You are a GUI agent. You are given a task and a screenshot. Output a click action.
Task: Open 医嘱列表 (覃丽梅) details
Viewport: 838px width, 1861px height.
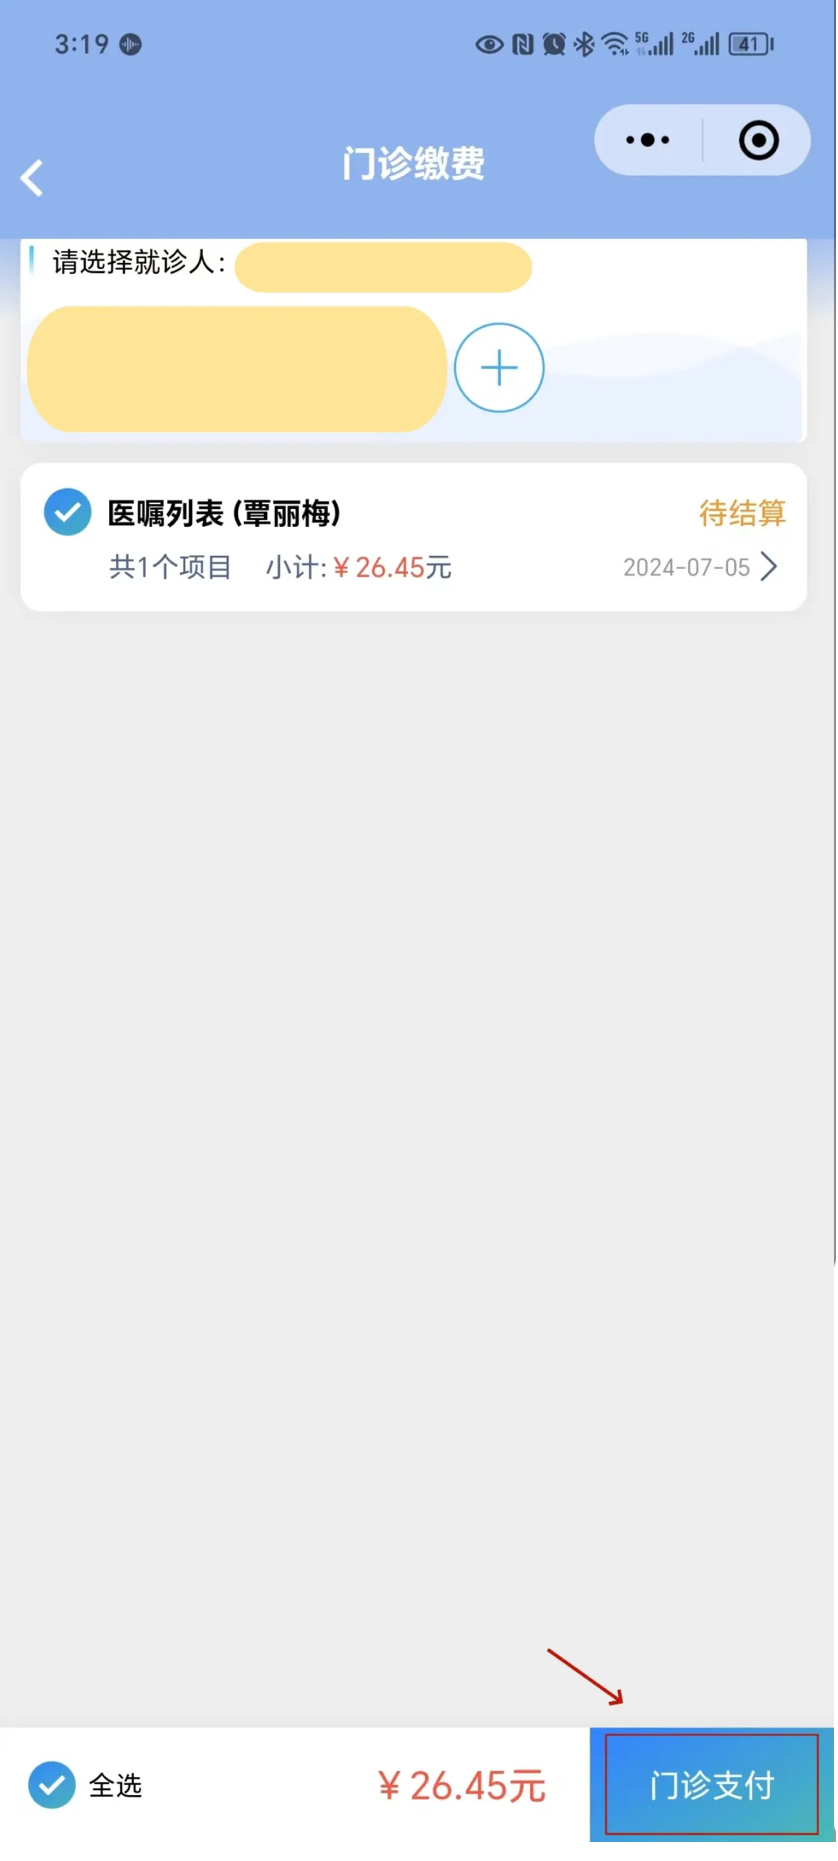pyautogui.click(x=224, y=513)
